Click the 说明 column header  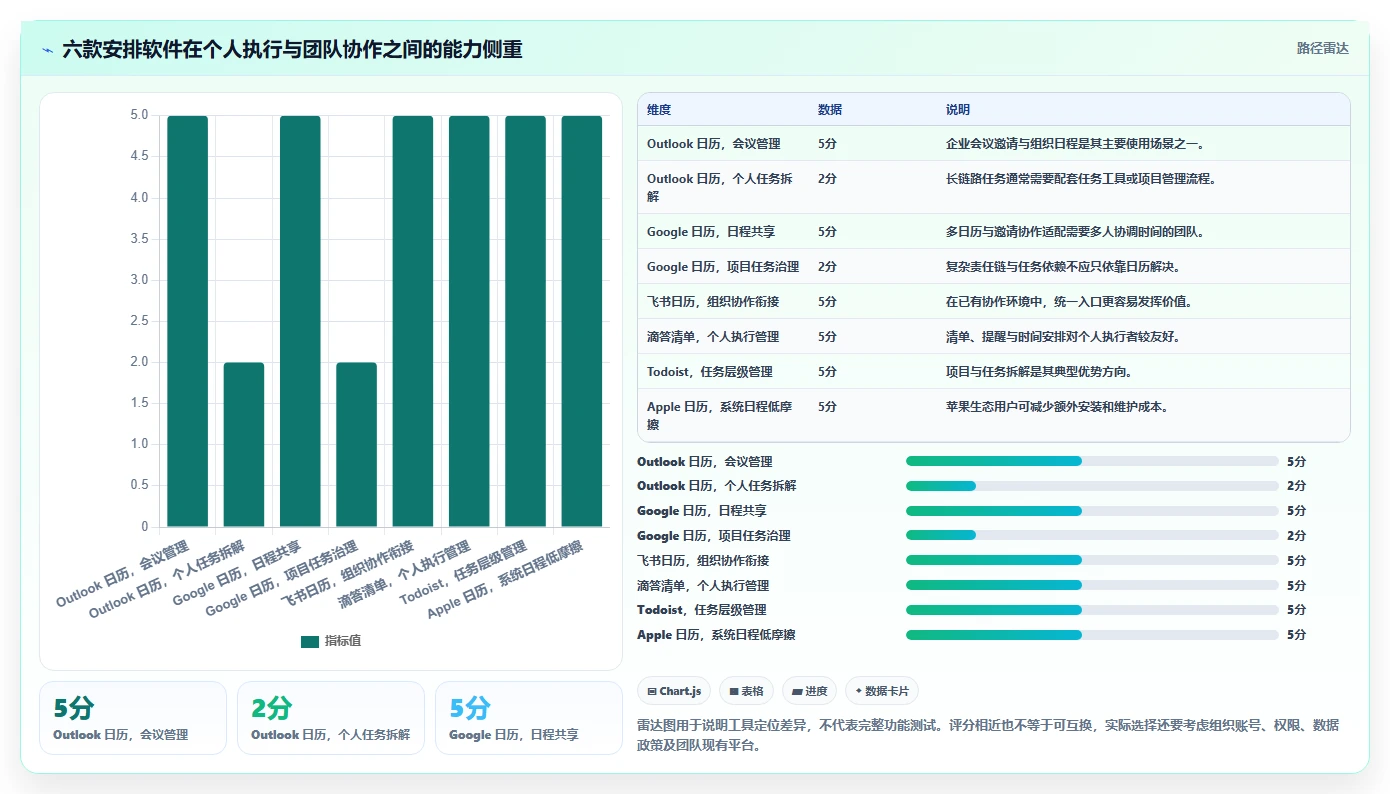[958, 110]
